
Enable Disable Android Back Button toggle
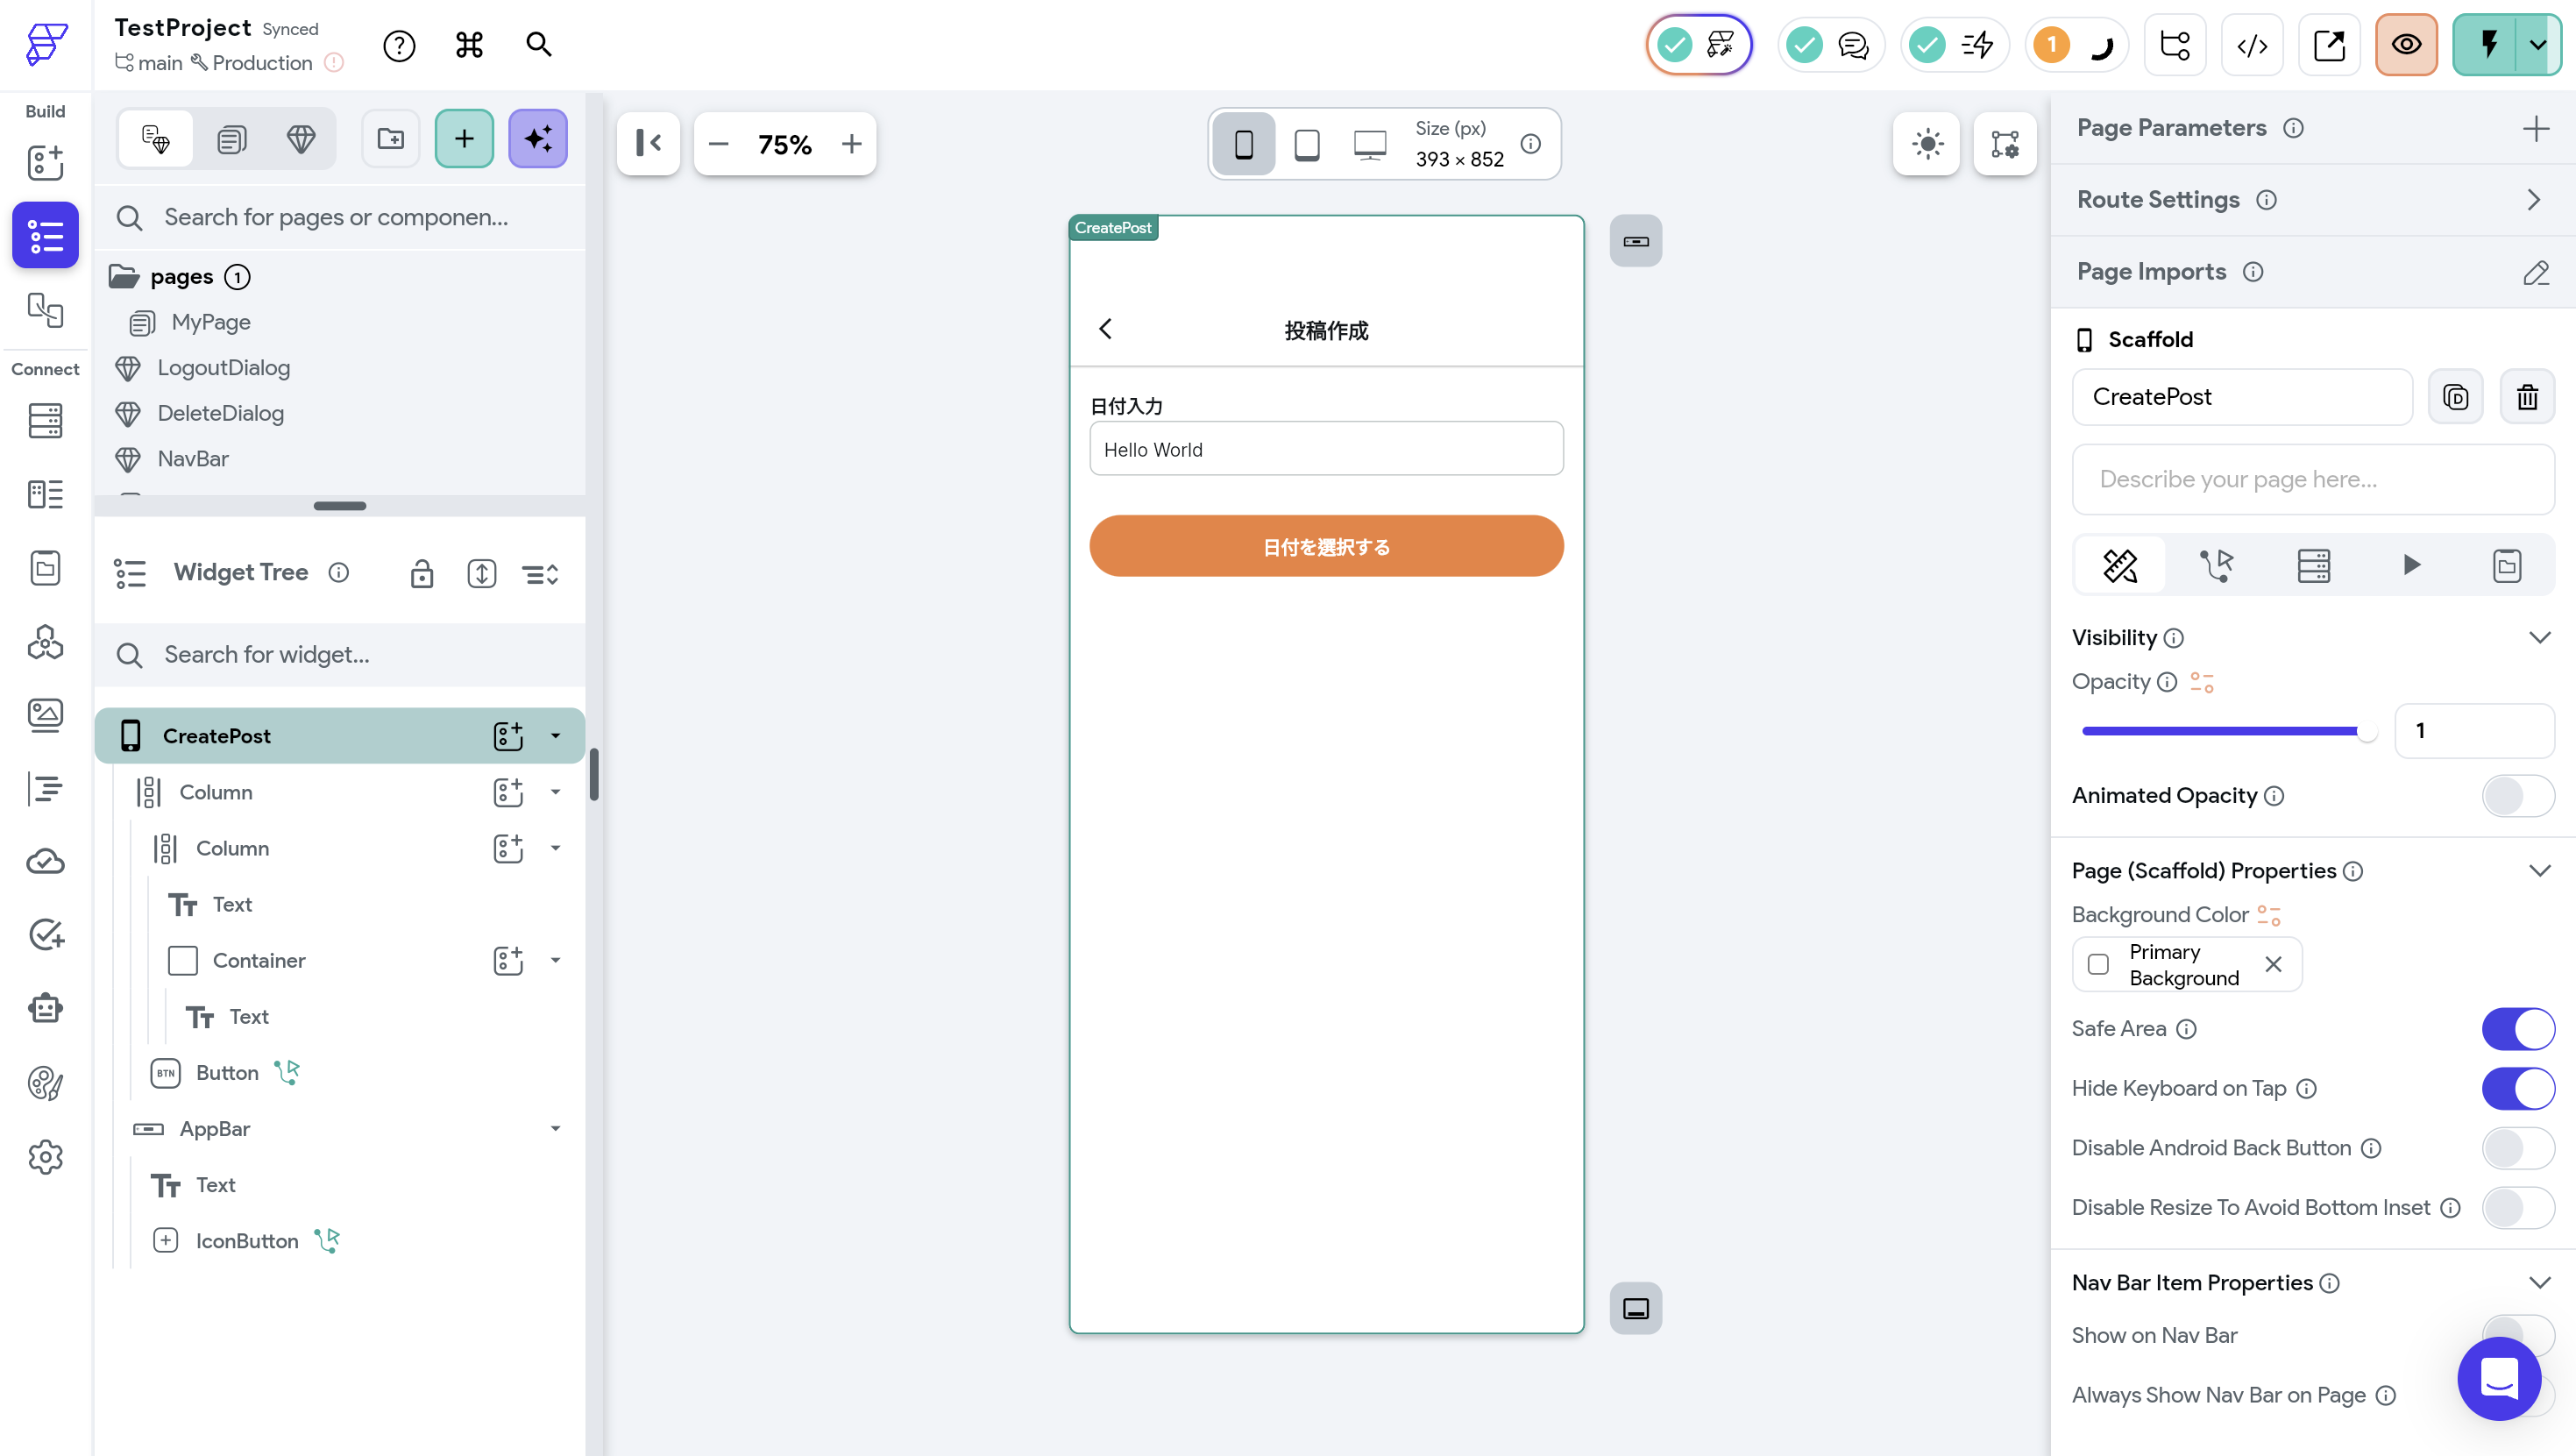pyautogui.click(x=2517, y=1148)
